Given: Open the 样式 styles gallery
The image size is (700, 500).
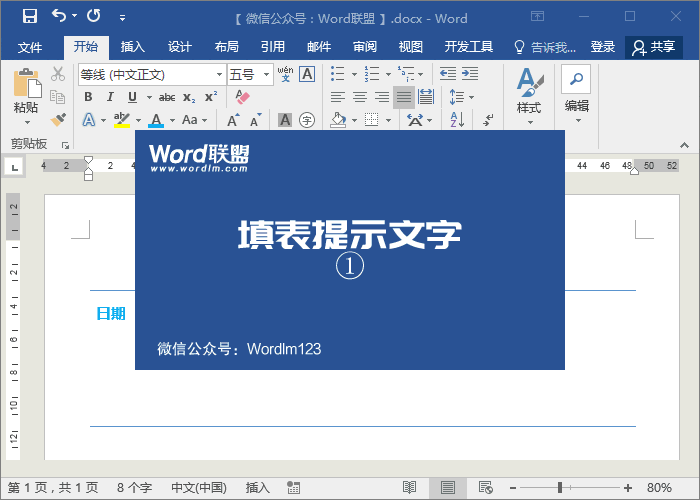Looking at the screenshot, I should coord(529,96).
